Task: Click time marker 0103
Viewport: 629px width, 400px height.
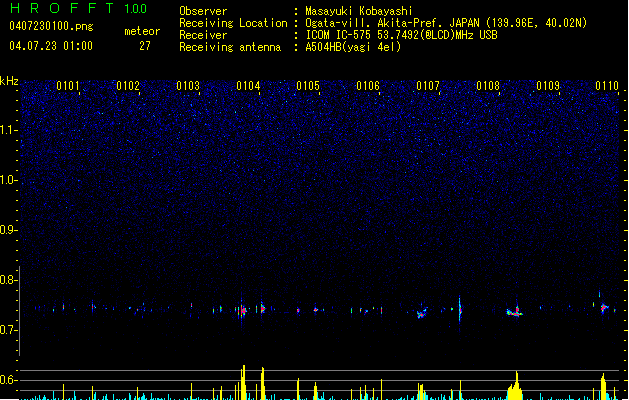Action: [188, 85]
